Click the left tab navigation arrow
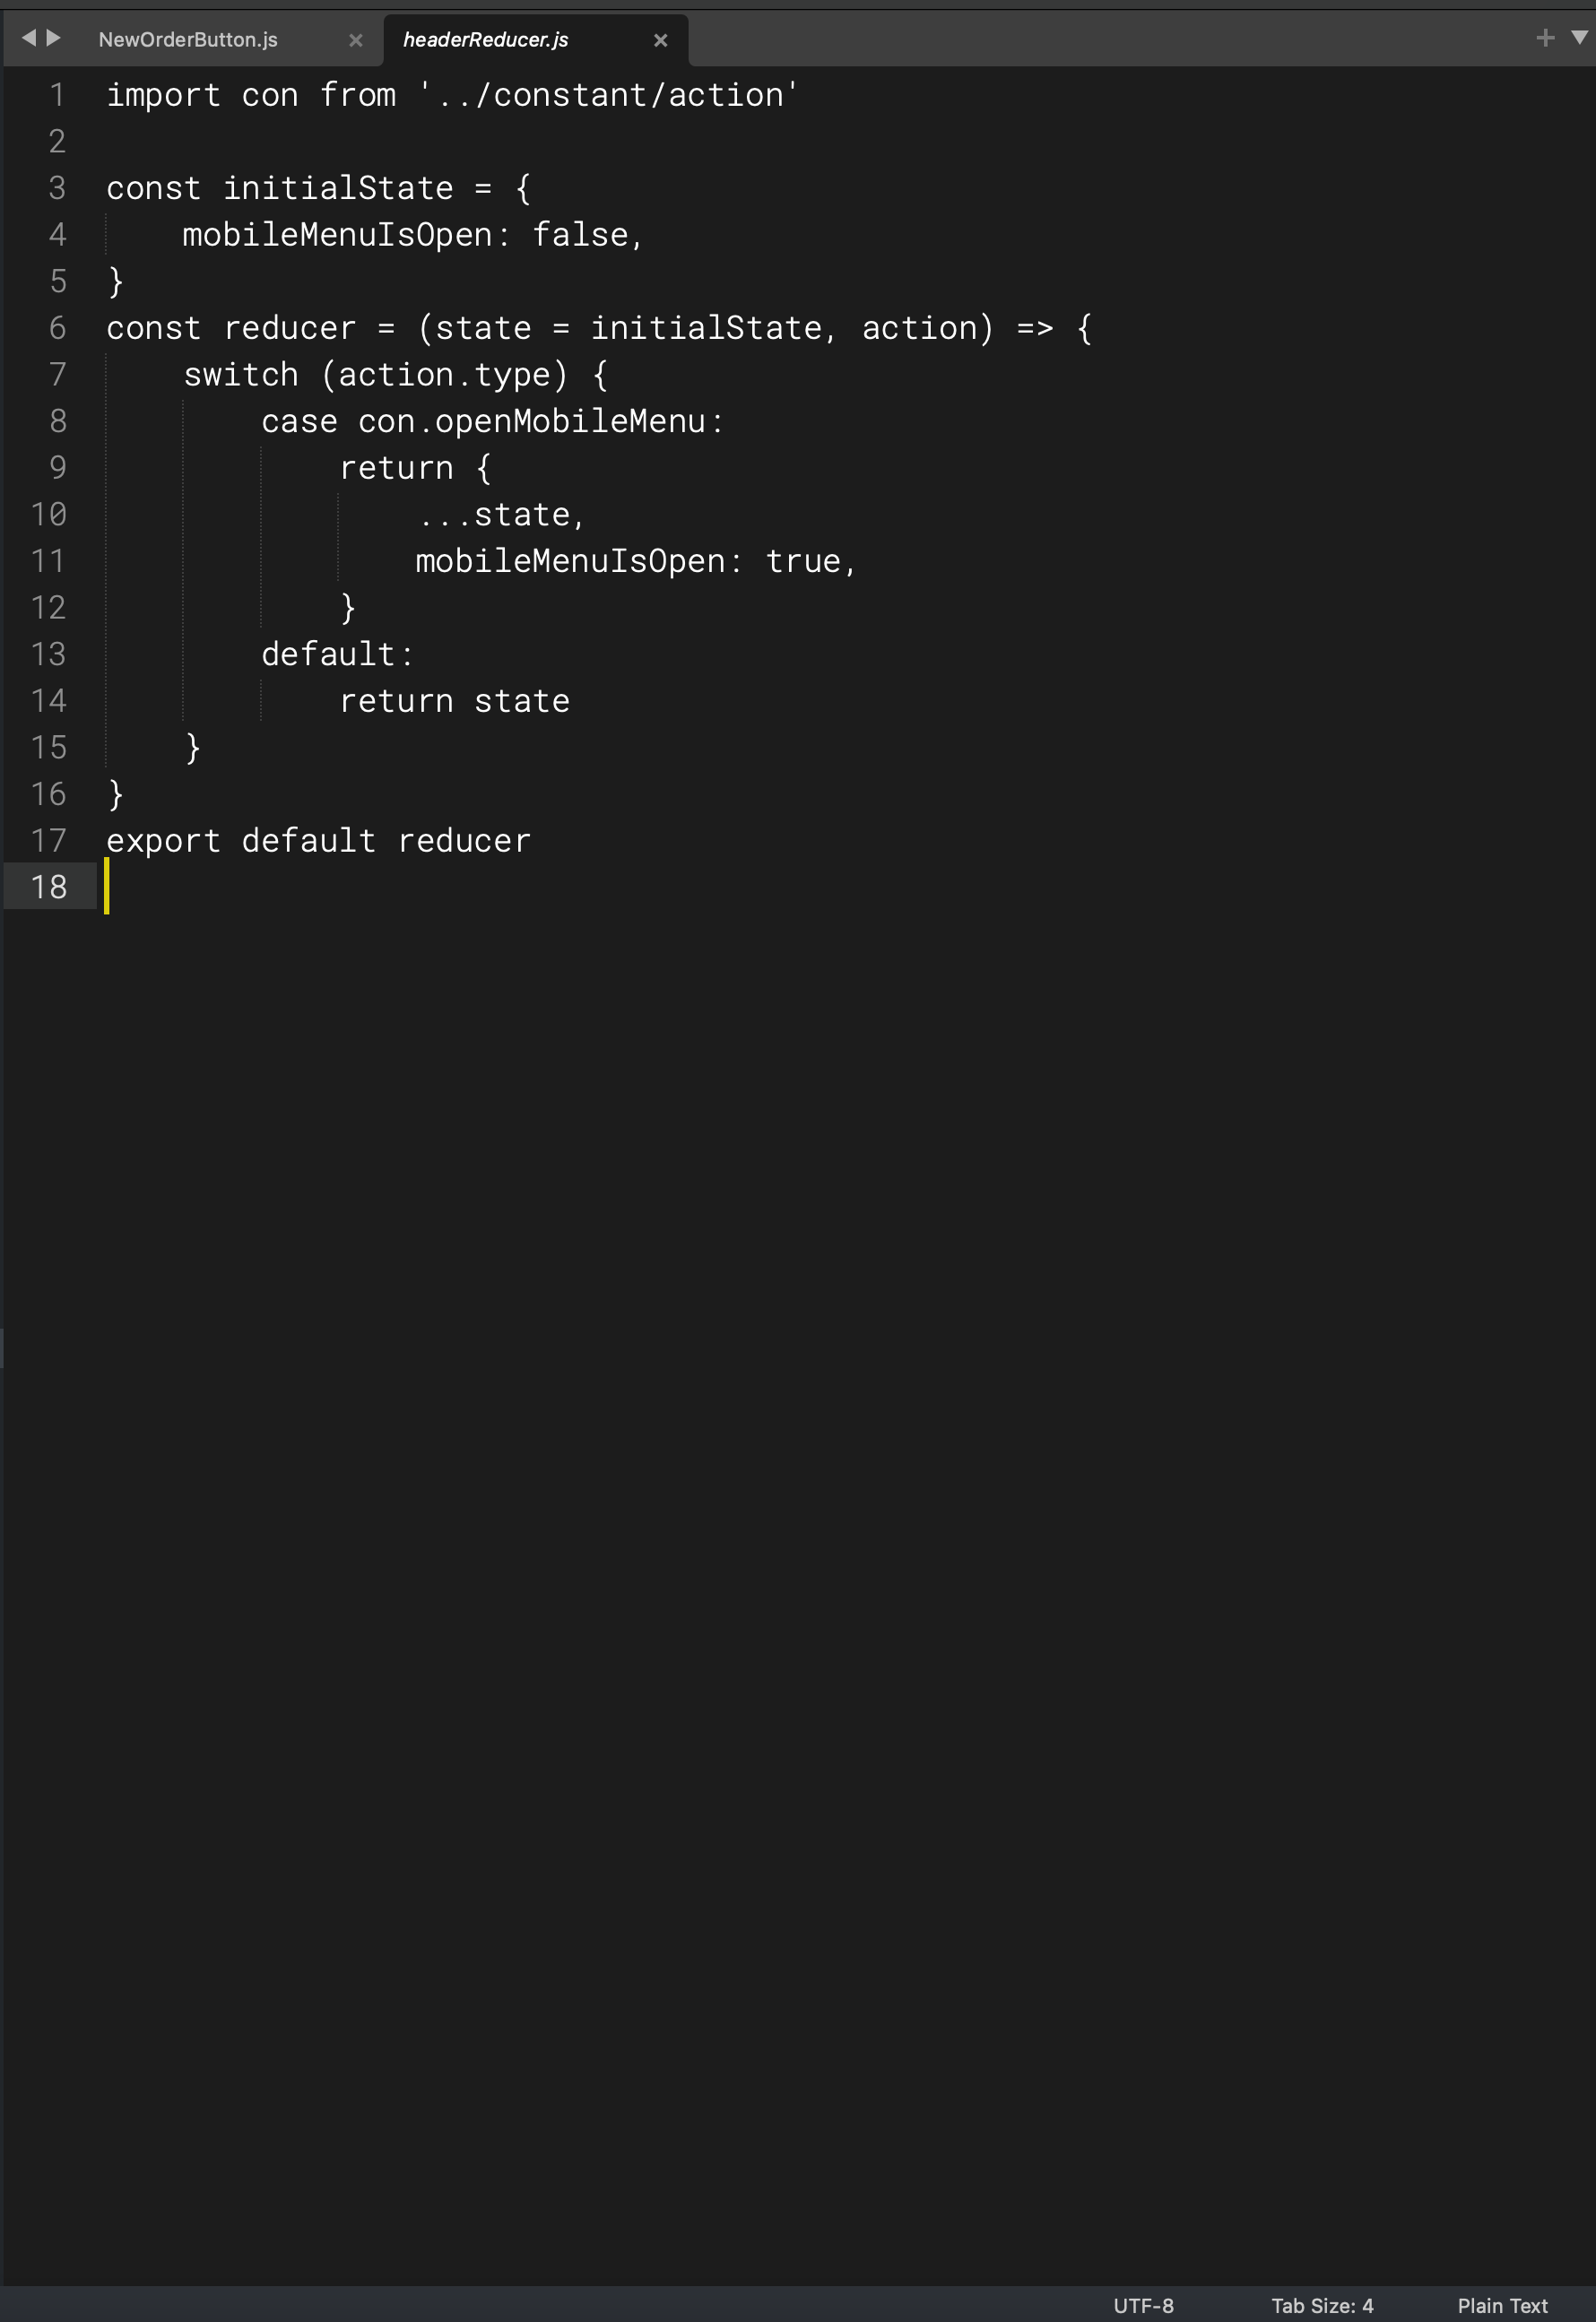1596x2322 pixels. [x=28, y=38]
